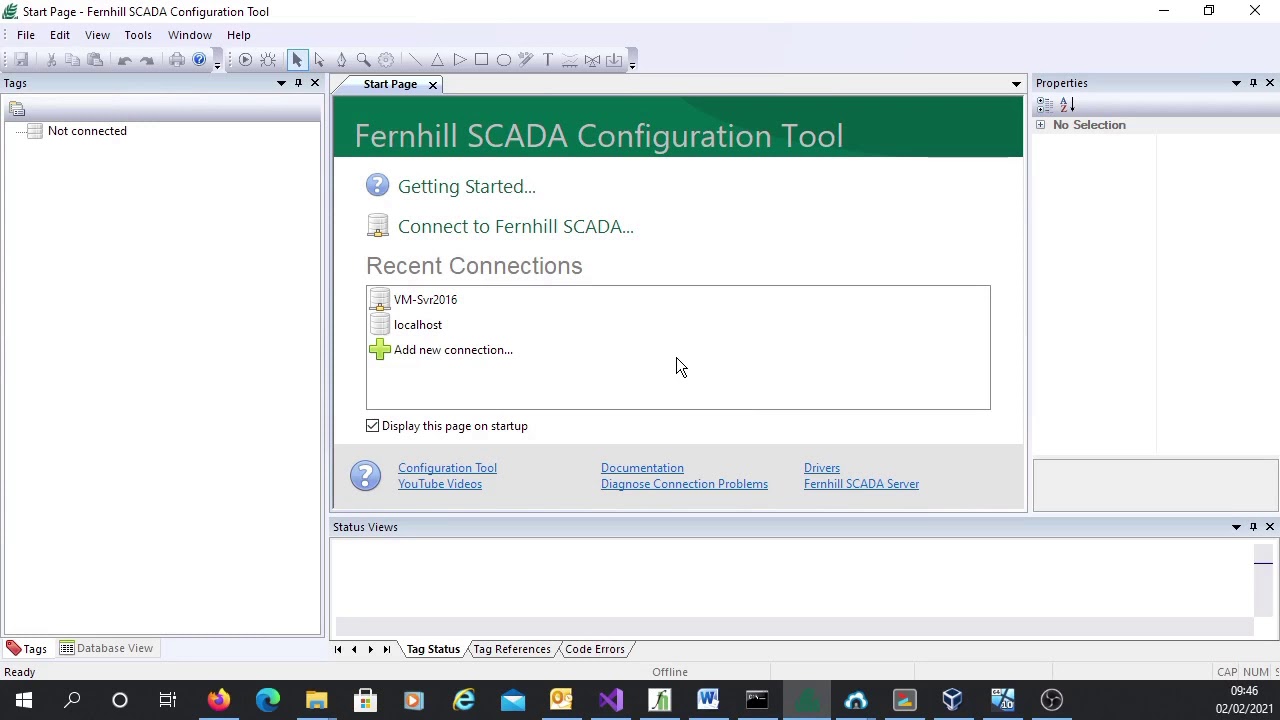Open the Tools menu
The image size is (1280, 720).
pyautogui.click(x=138, y=35)
